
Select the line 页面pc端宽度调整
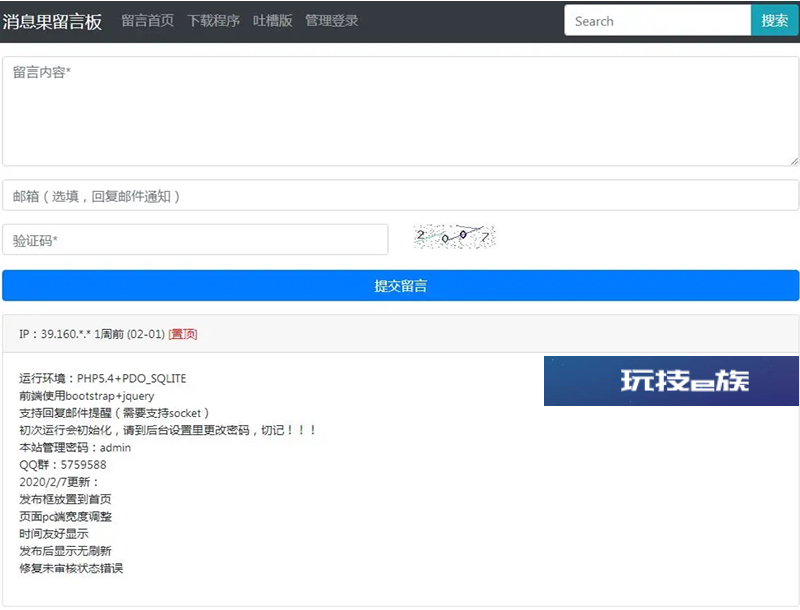(x=65, y=517)
